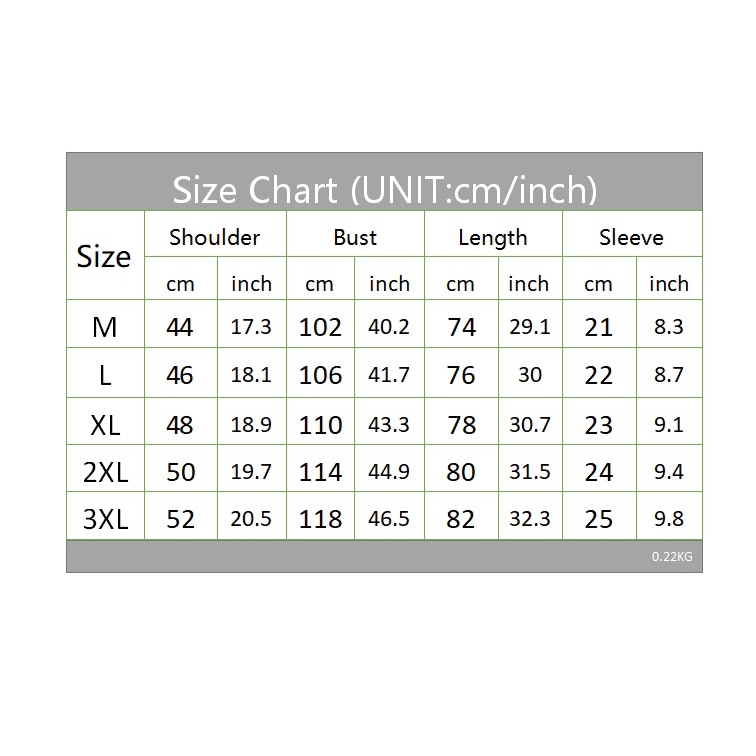Select the 102 bust cm cell

[x=320, y=327]
